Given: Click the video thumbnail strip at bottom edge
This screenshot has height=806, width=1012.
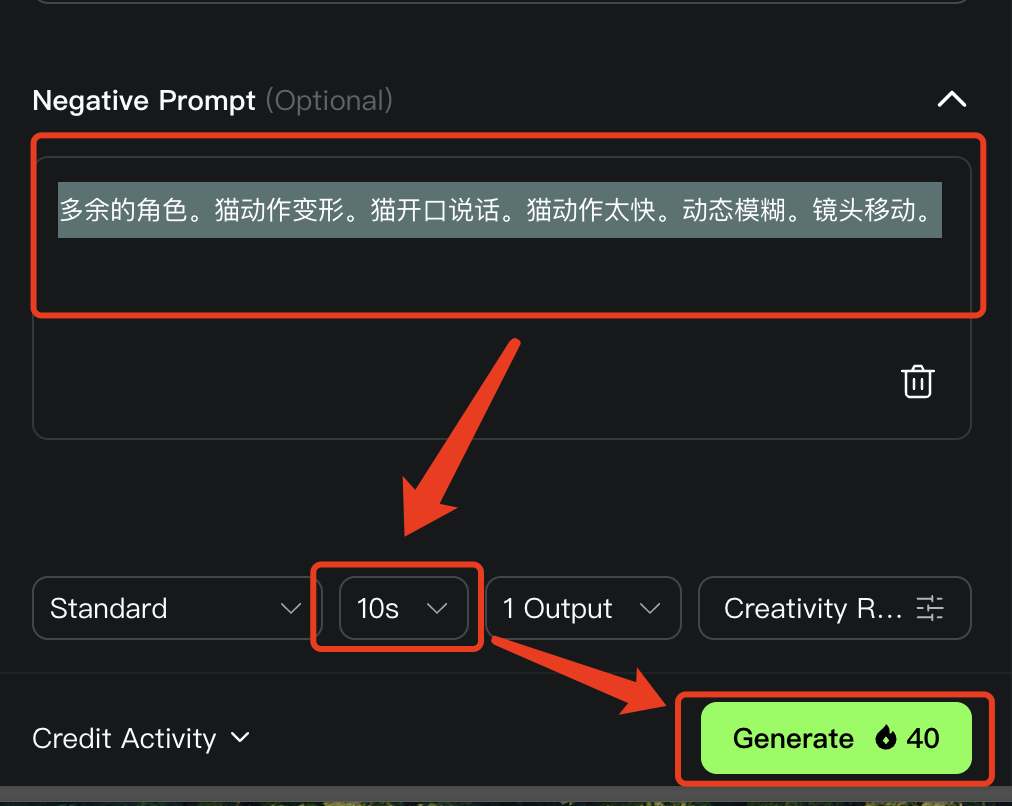Looking at the screenshot, I should [500, 800].
